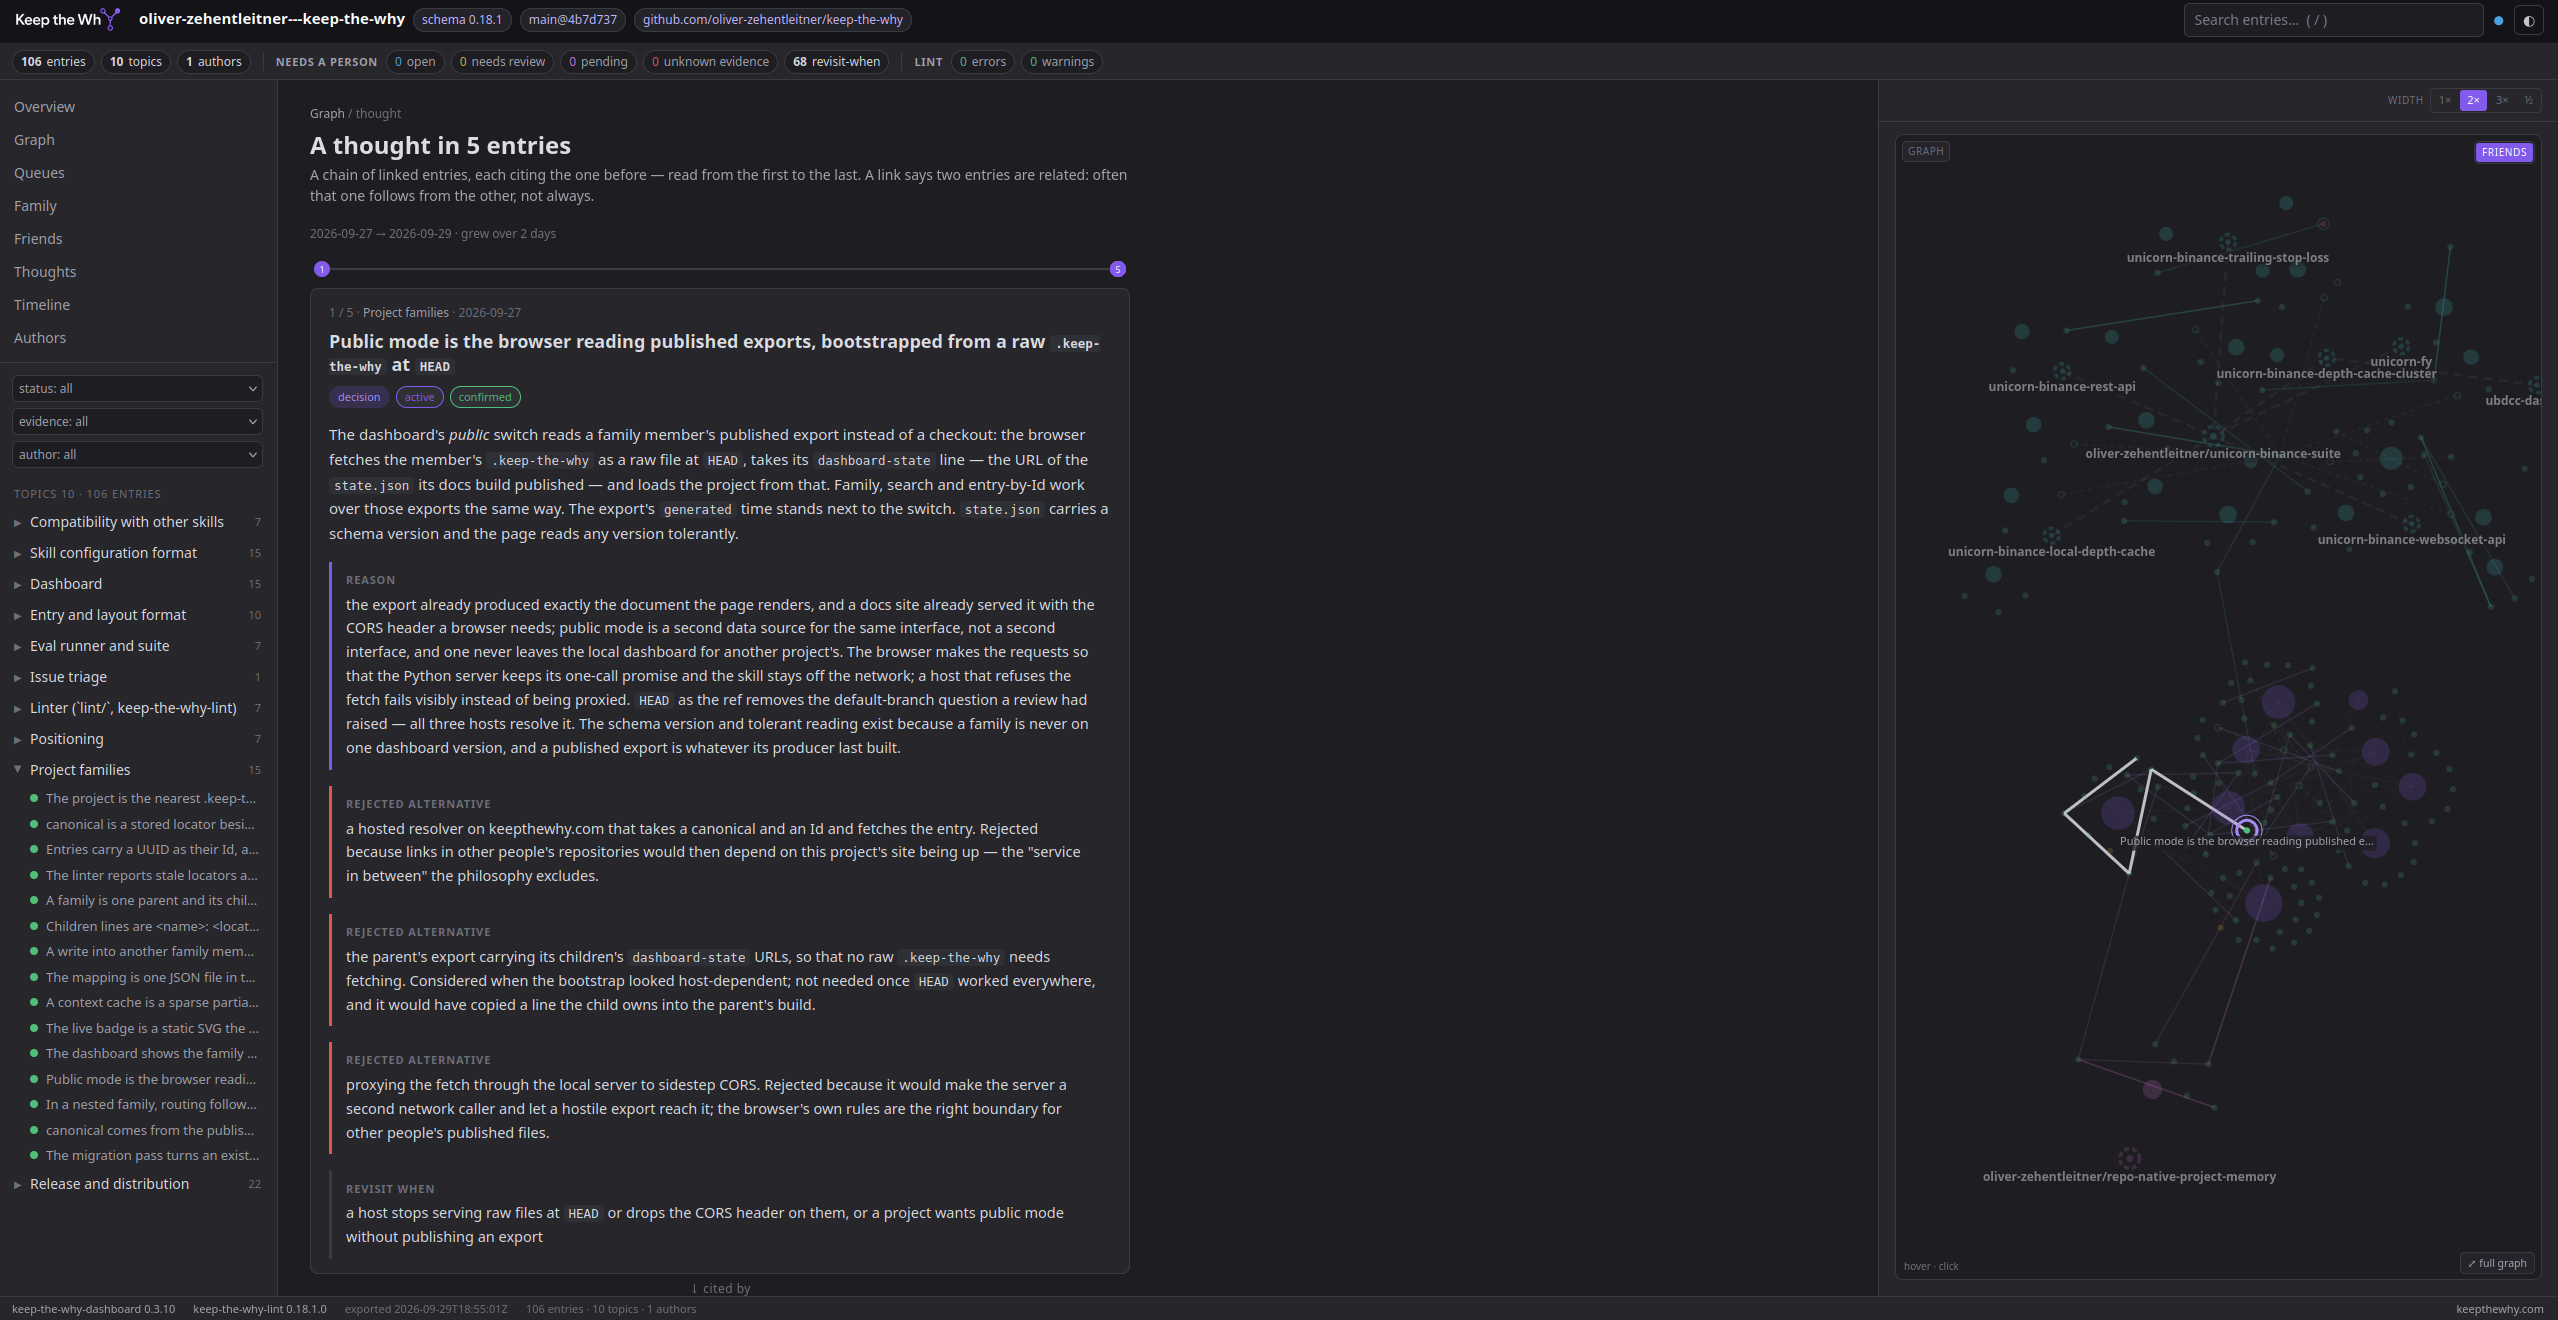Image resolution: width=2558 pixels, height=1320 pixels.
Task: Click the Project families link in entry header
Action: [x=406, y=313]
